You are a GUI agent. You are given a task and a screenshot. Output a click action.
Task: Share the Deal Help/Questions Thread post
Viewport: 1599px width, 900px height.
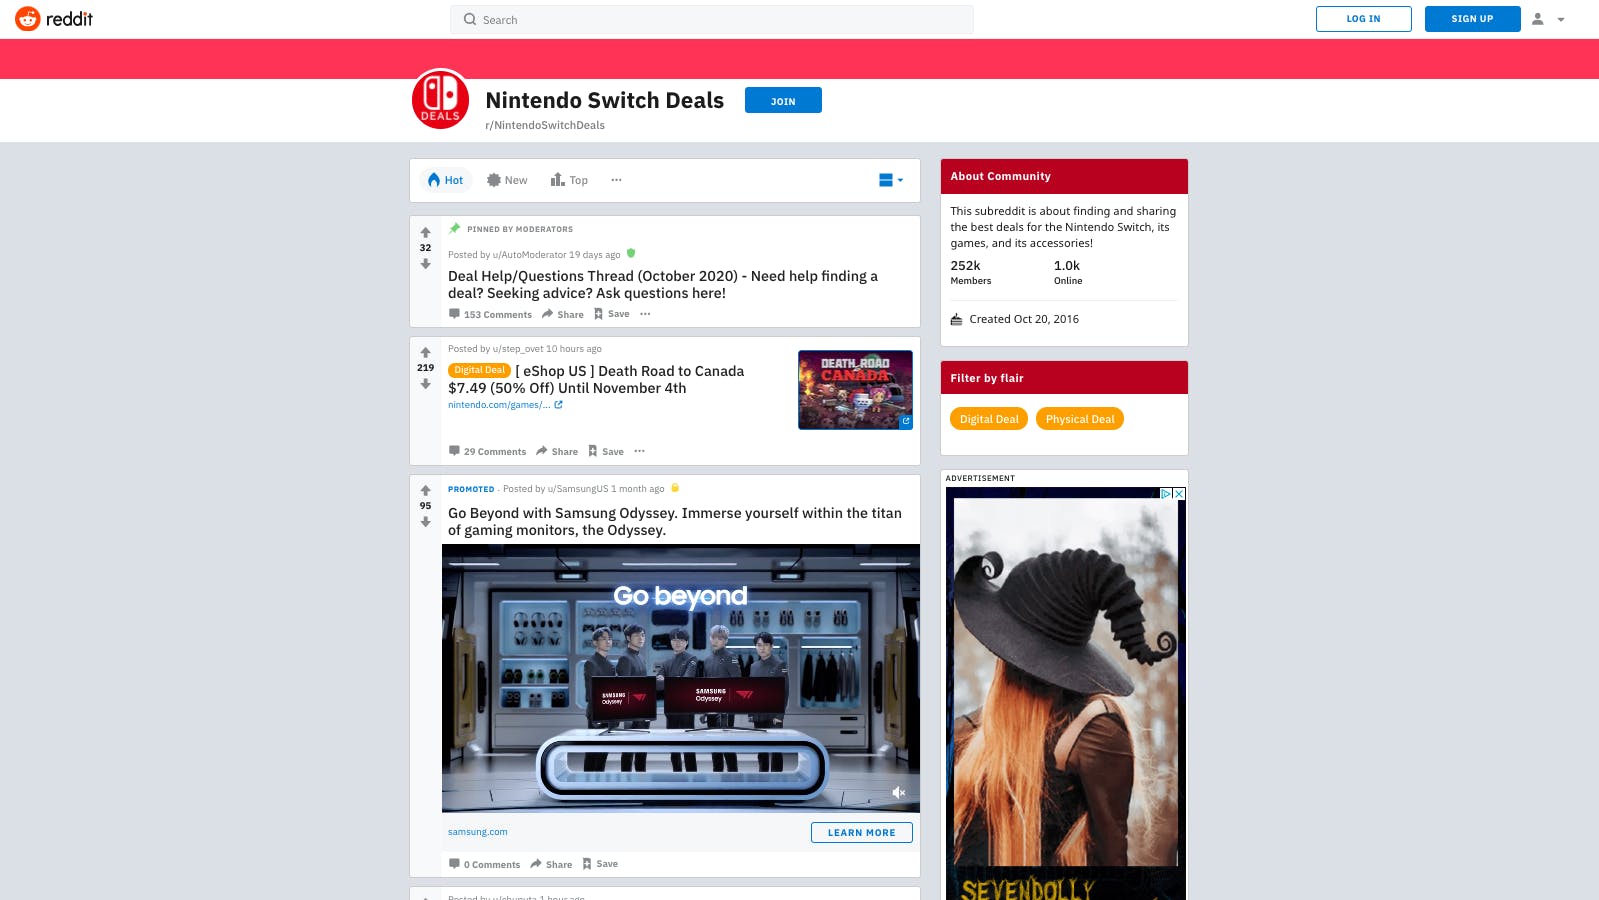[563, 314]
